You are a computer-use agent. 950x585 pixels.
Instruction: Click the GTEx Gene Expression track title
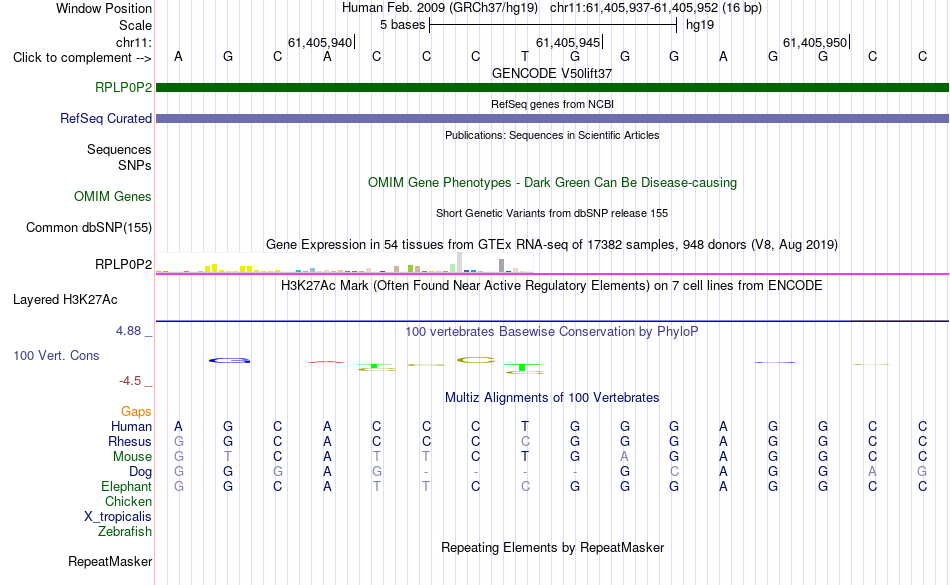[x=552, y=245]
